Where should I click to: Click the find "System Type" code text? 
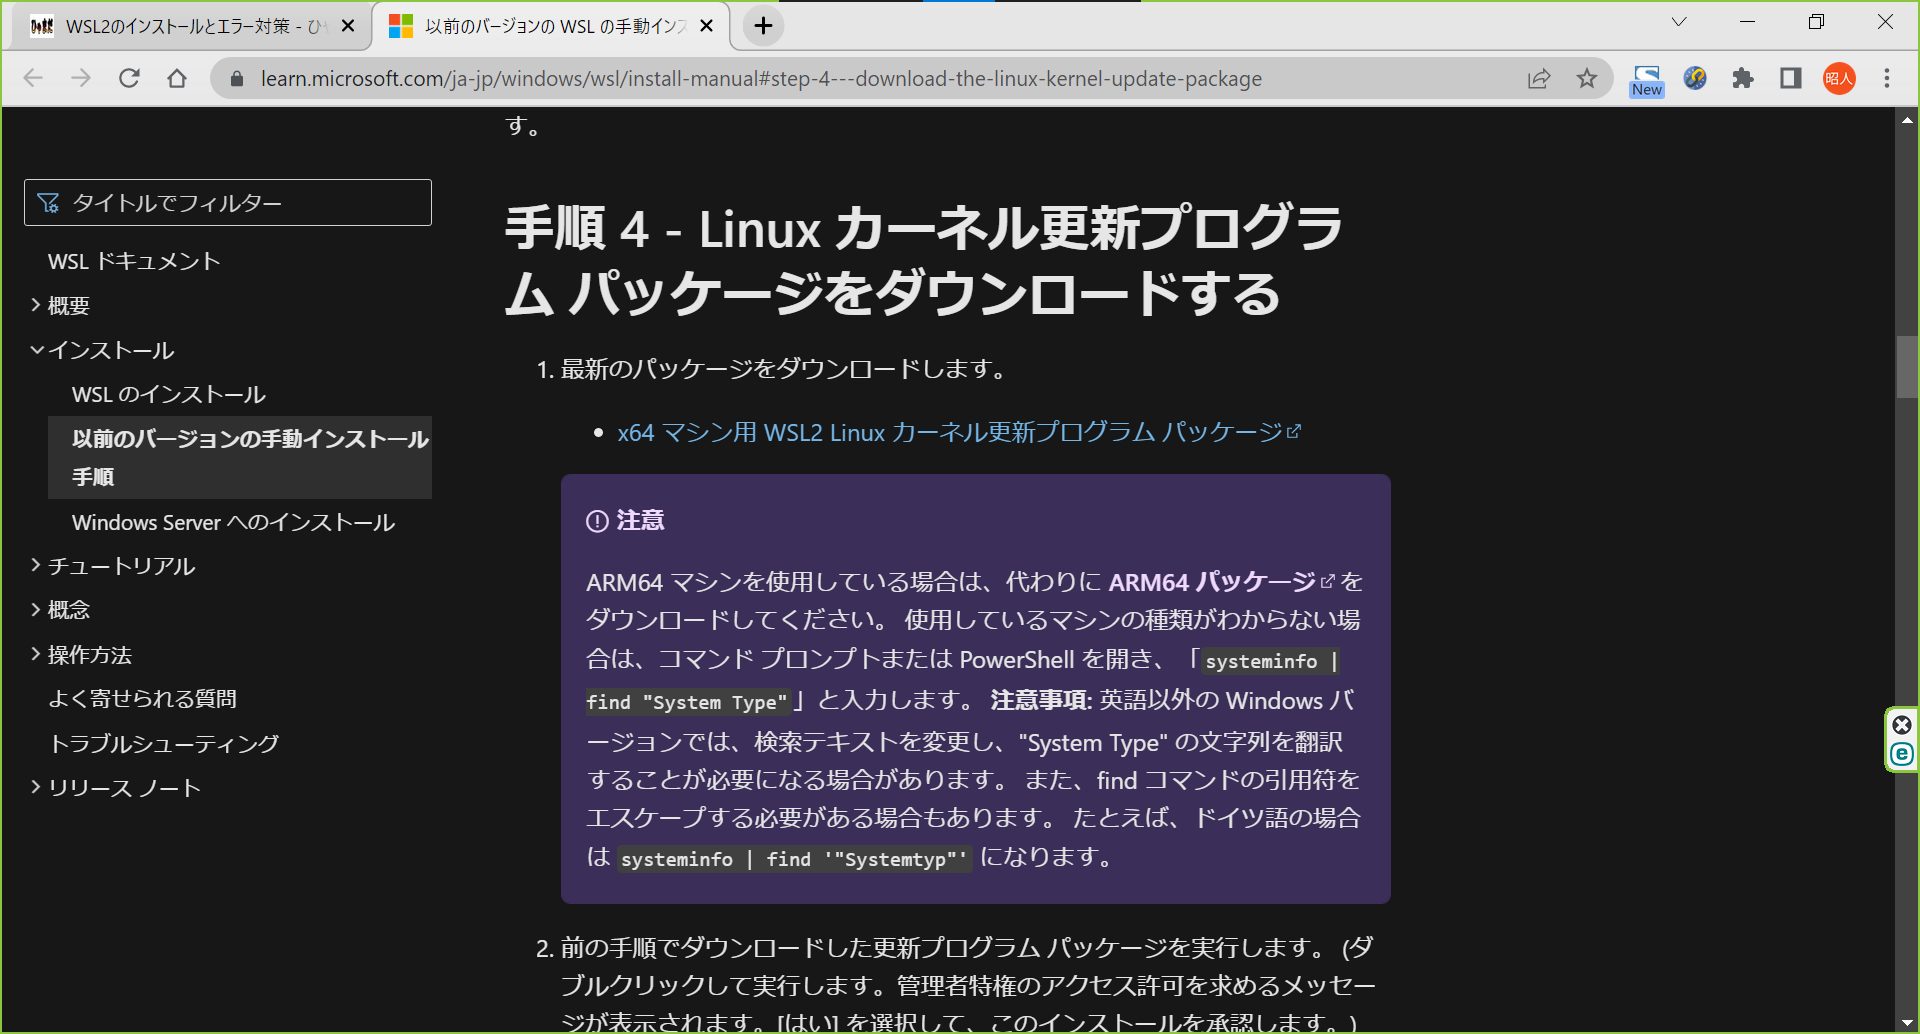688,702
